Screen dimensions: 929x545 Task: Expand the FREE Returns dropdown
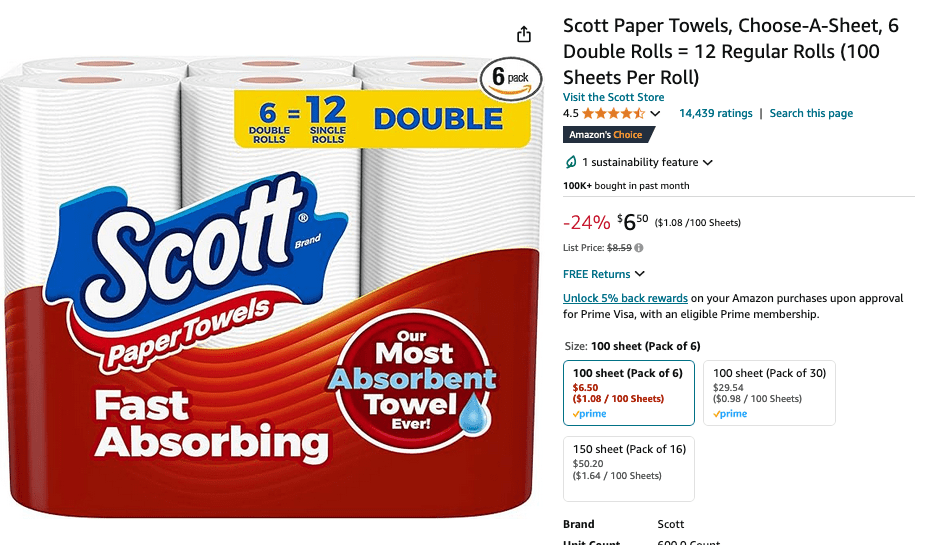click(x=640, y=274)
